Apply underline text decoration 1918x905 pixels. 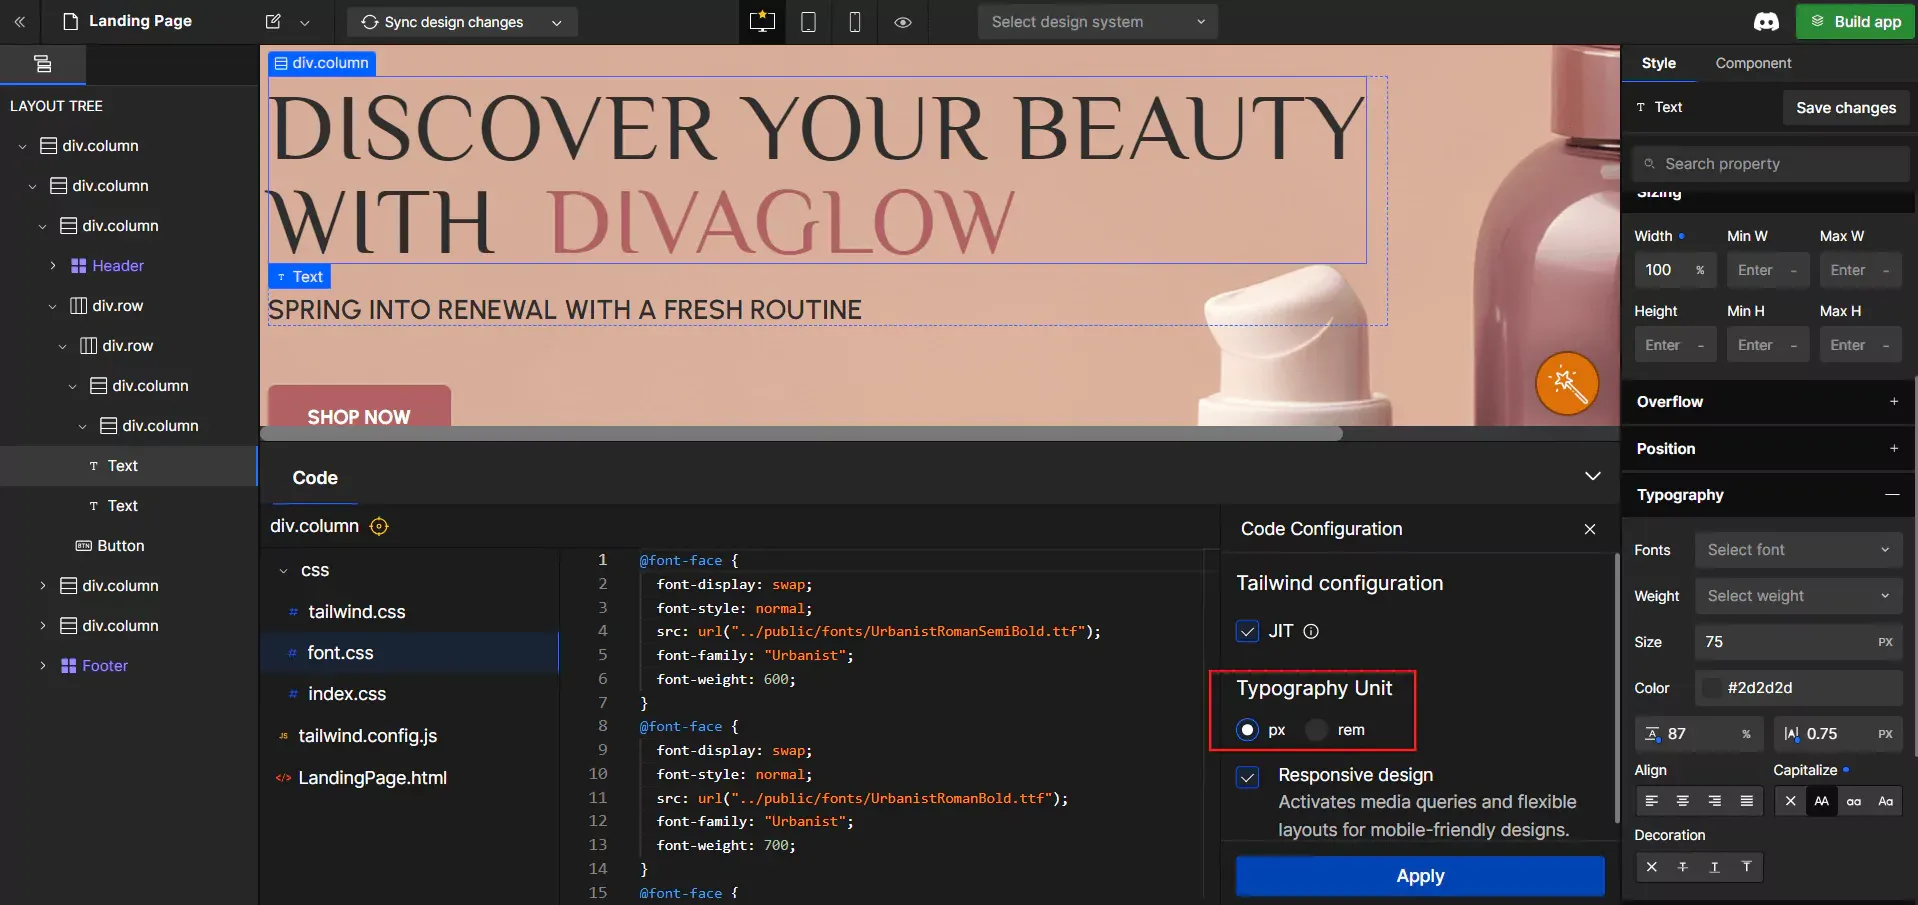[x=1715, y=867]
